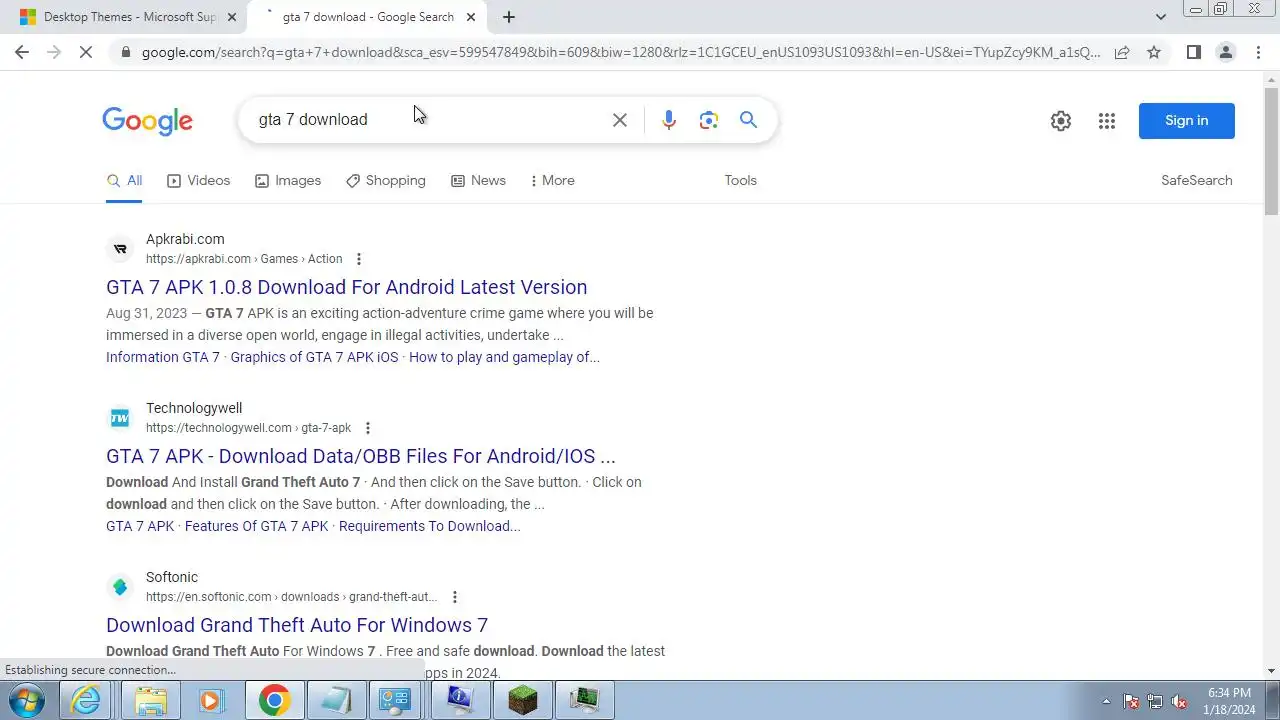Viewport: 1280px width, 720px height.
Task: Bookmark this page with the star icon
Action: (1154, 52)
